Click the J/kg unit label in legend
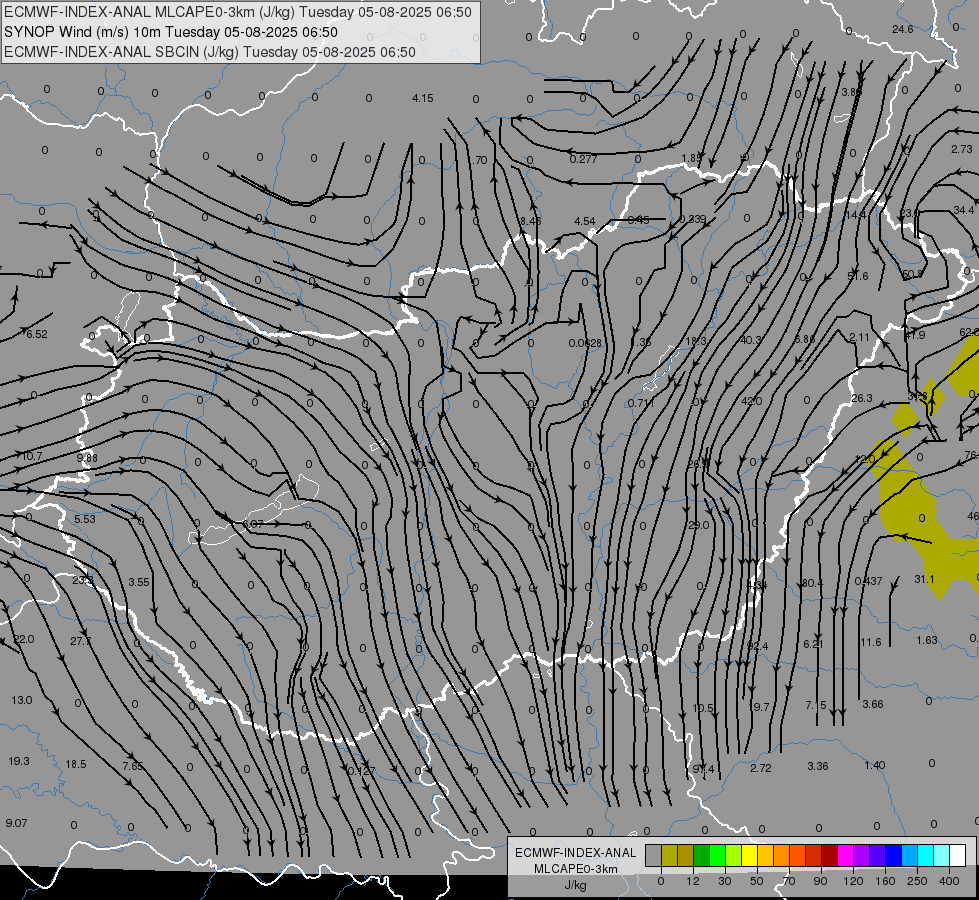This screenshot has width=979, height=900. 576,885
